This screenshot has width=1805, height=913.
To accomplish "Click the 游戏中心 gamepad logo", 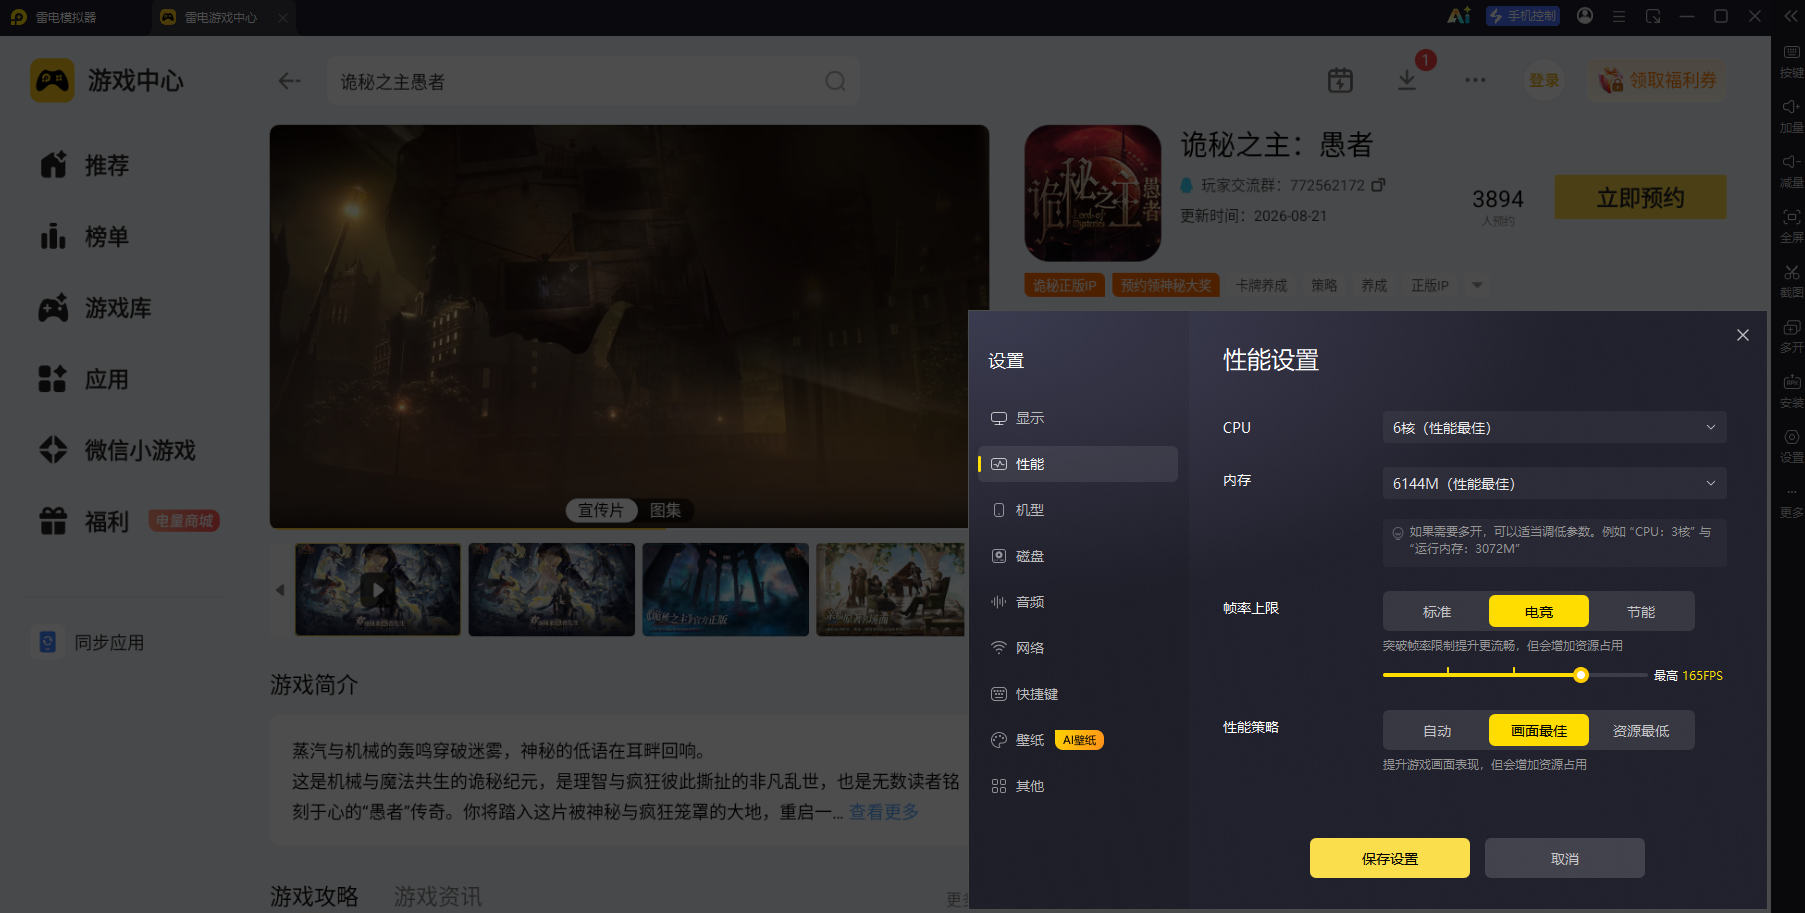I will pos(52,80).
